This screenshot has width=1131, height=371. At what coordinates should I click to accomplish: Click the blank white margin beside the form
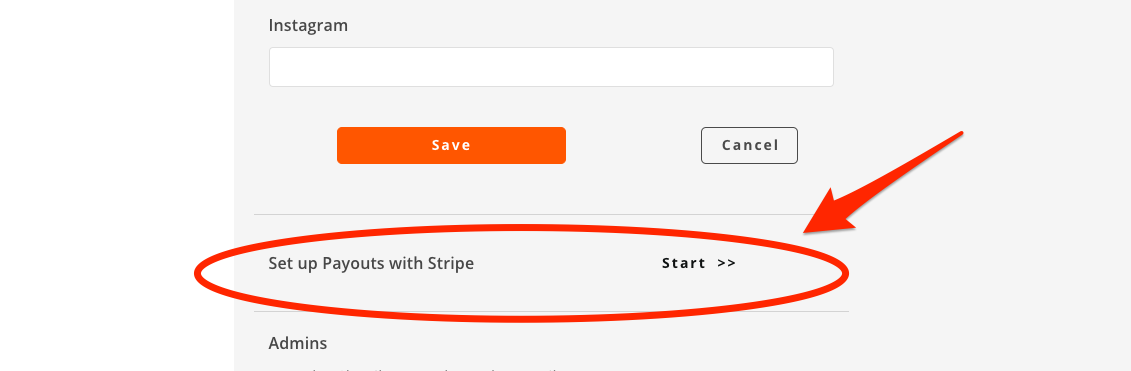(115, 186)
